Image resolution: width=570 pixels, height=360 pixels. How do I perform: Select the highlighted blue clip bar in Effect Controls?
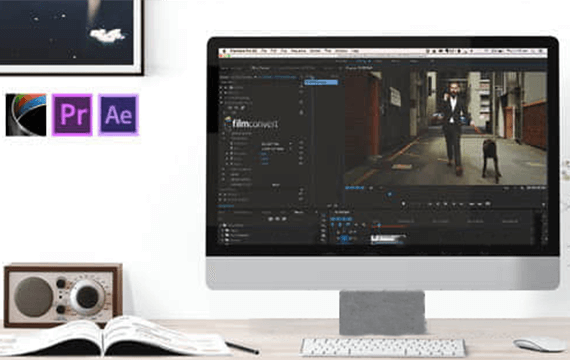pyautogui.click(x=321, y=83)
